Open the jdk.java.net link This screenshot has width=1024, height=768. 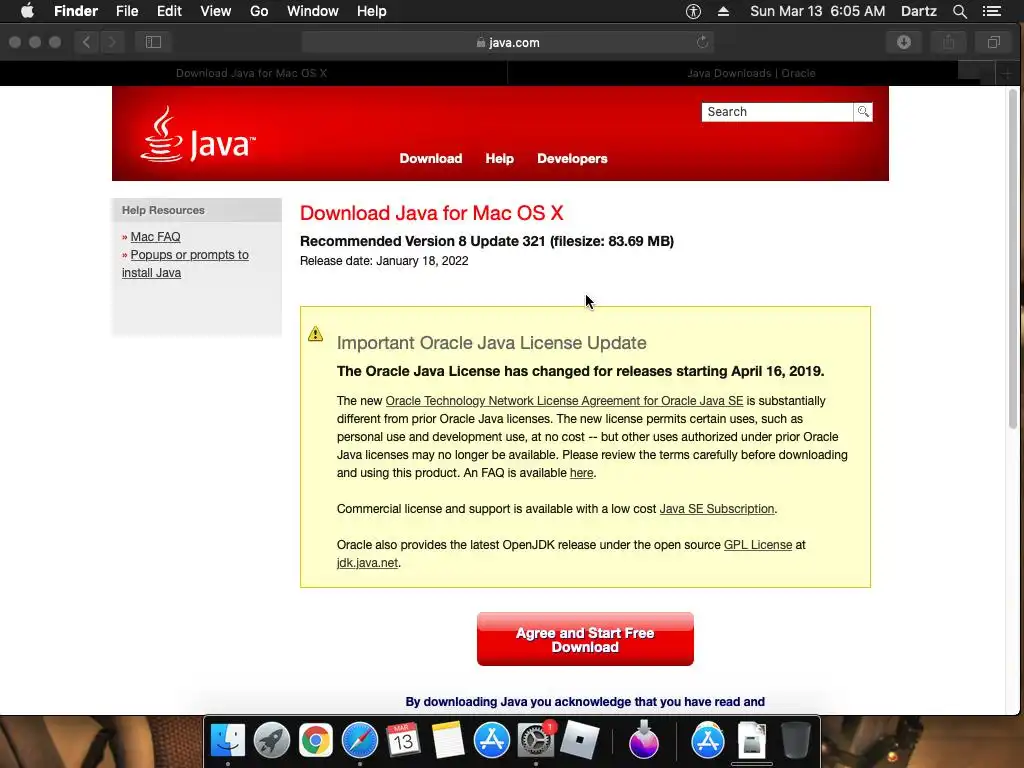click(367, 563)
